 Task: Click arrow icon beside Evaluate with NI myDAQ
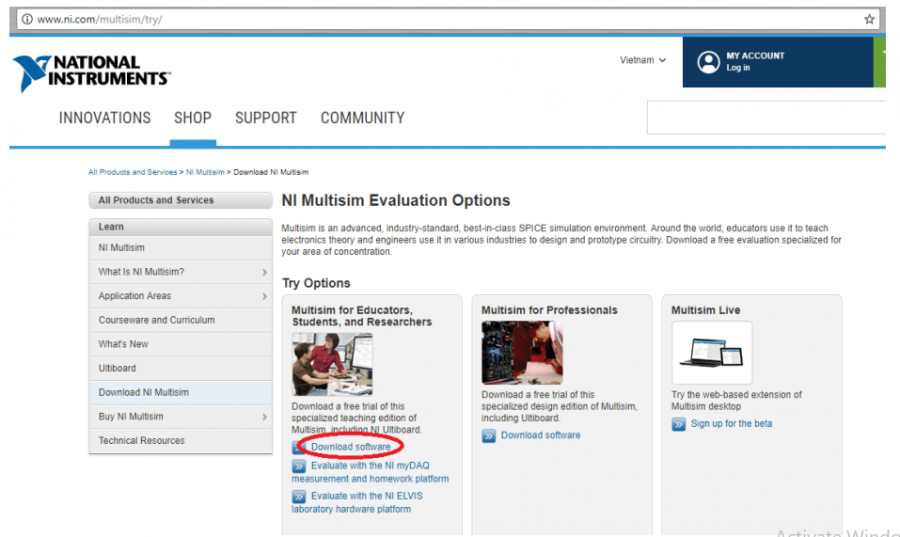click(x=299, y=466)
